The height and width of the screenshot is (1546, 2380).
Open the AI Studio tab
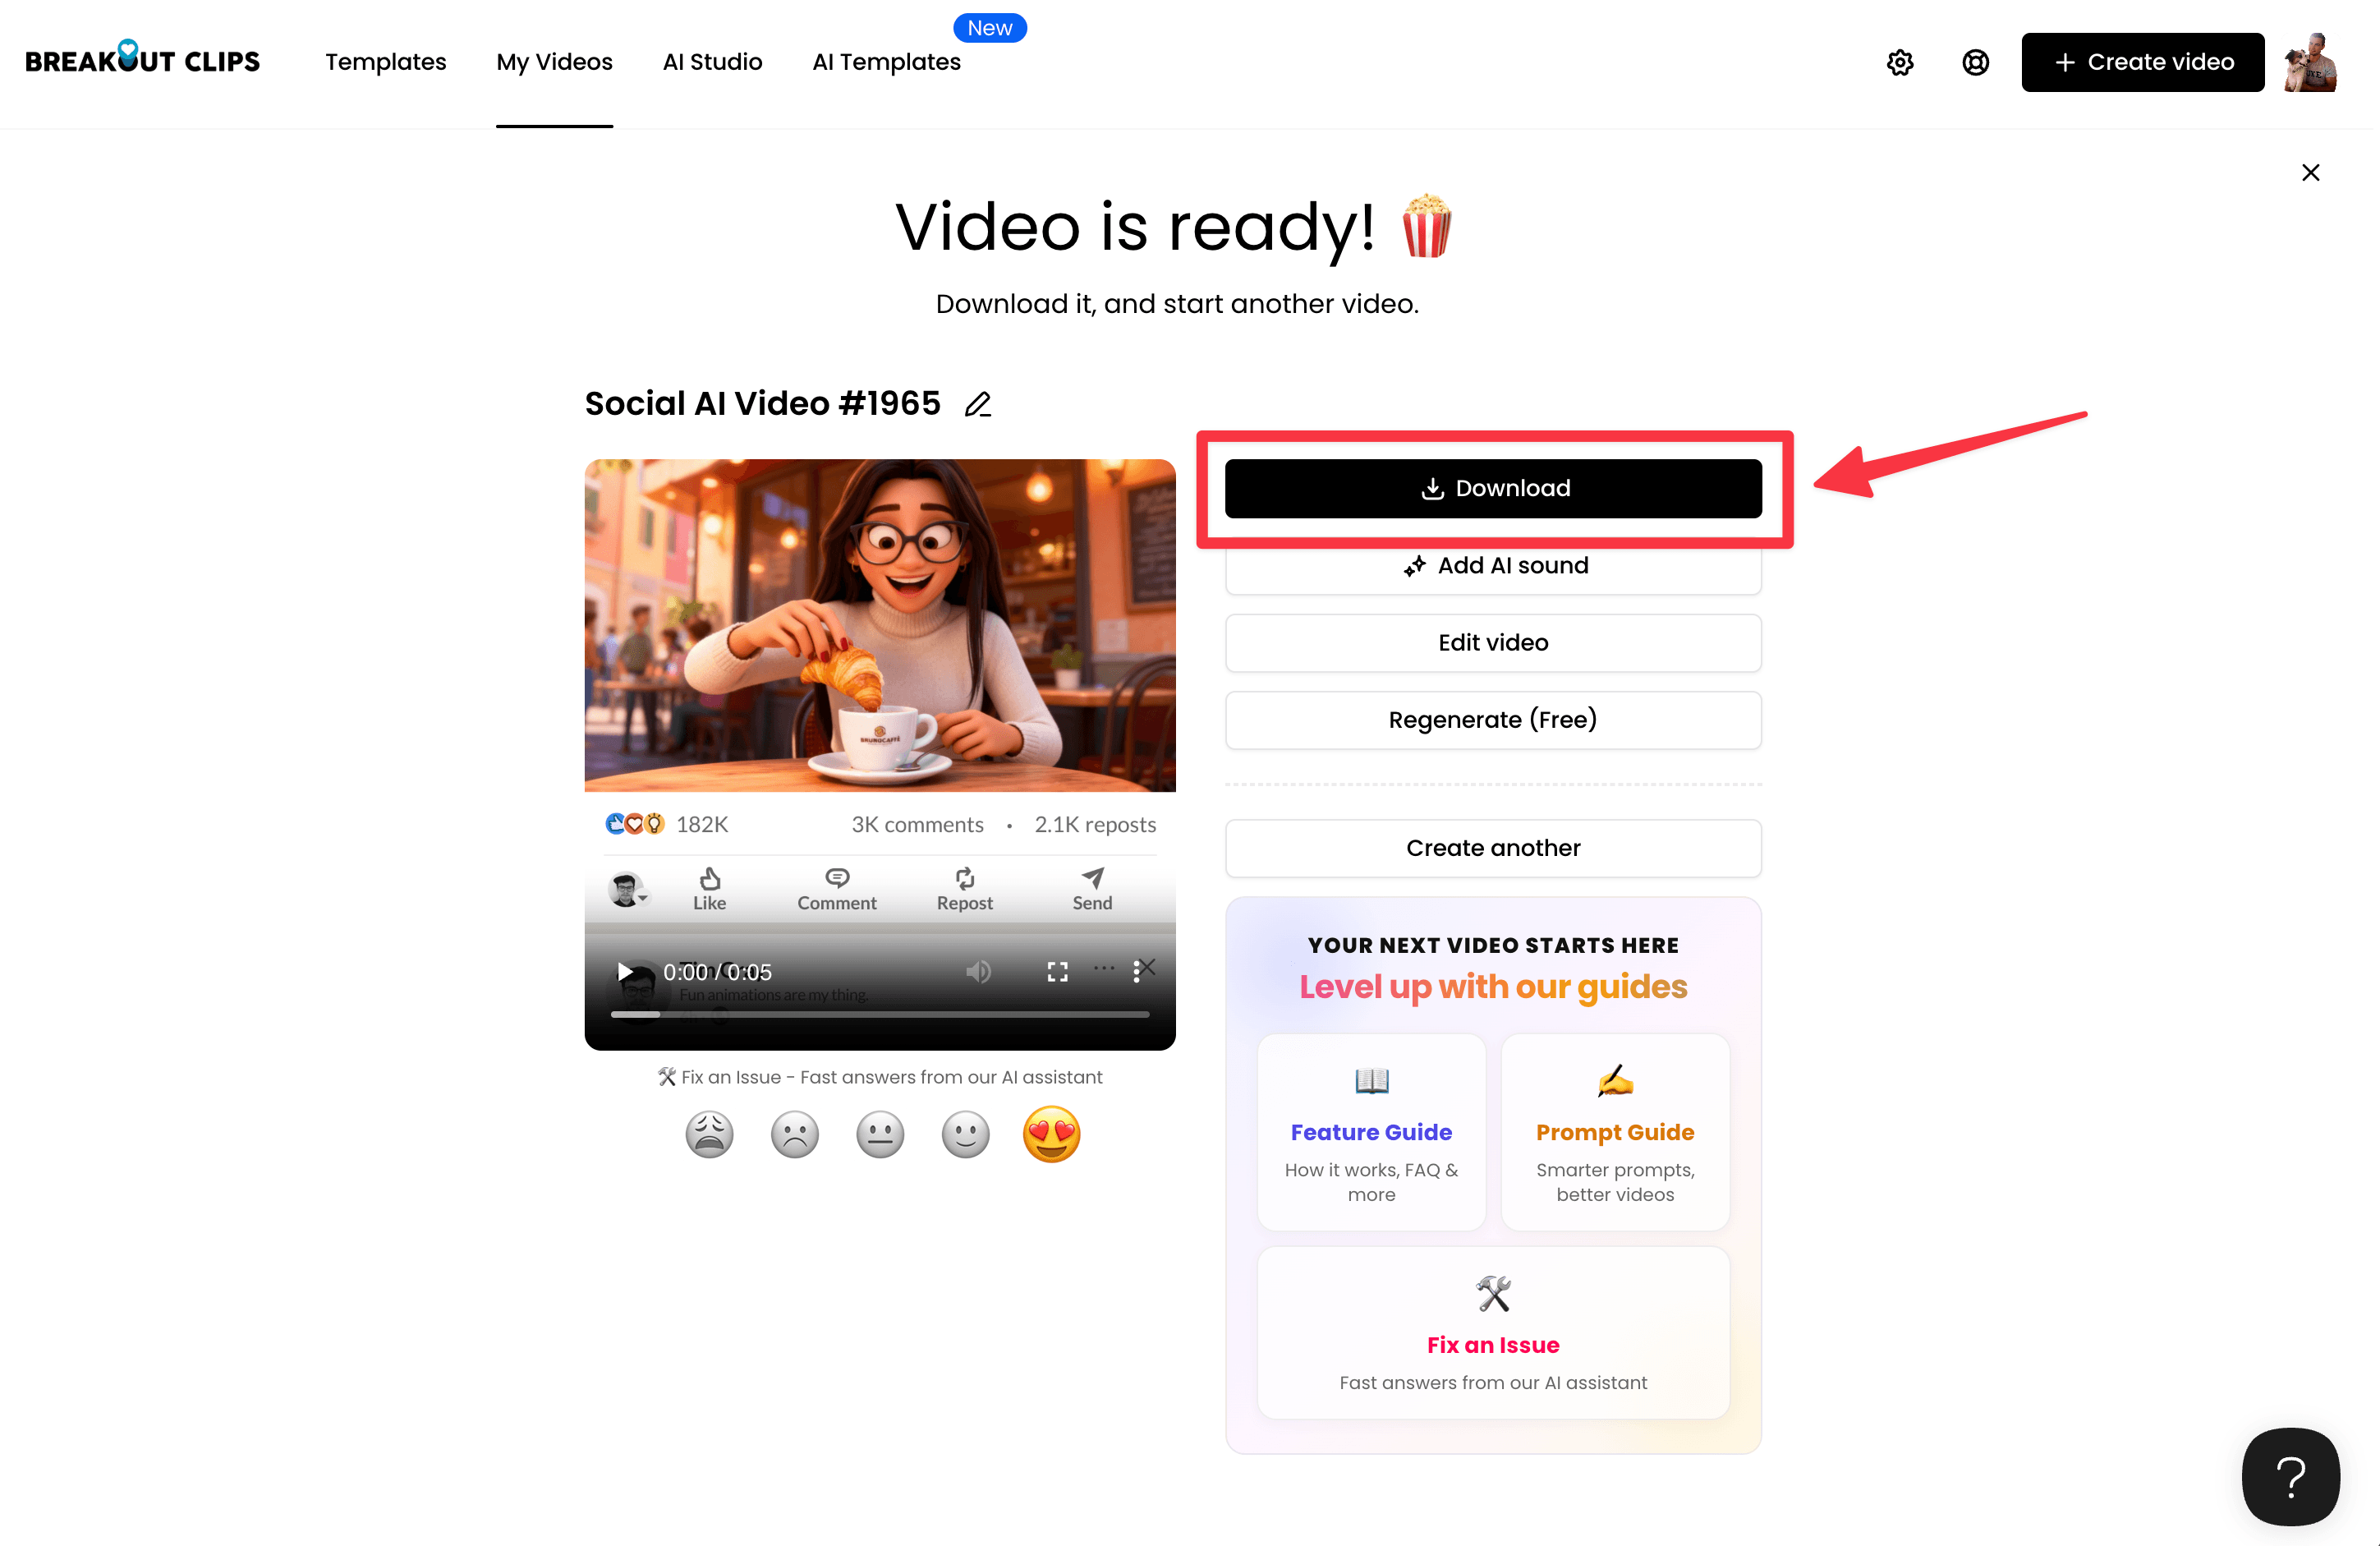pos(712,62)
